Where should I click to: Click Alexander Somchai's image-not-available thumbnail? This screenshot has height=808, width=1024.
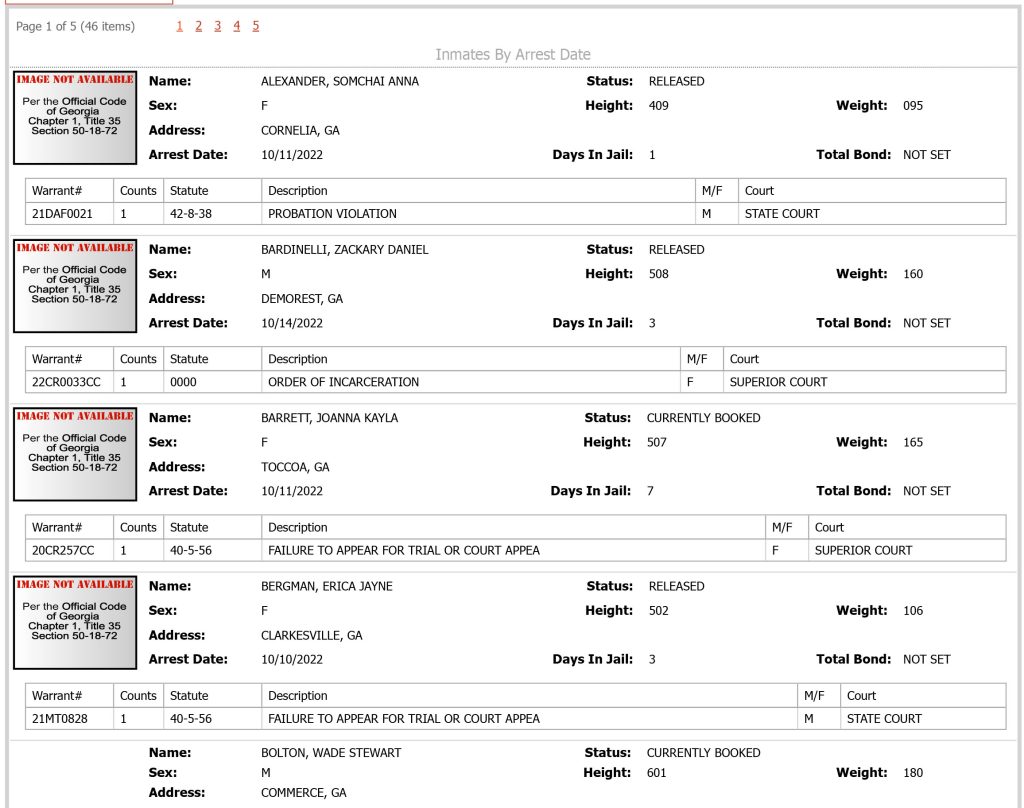point(75,118)
